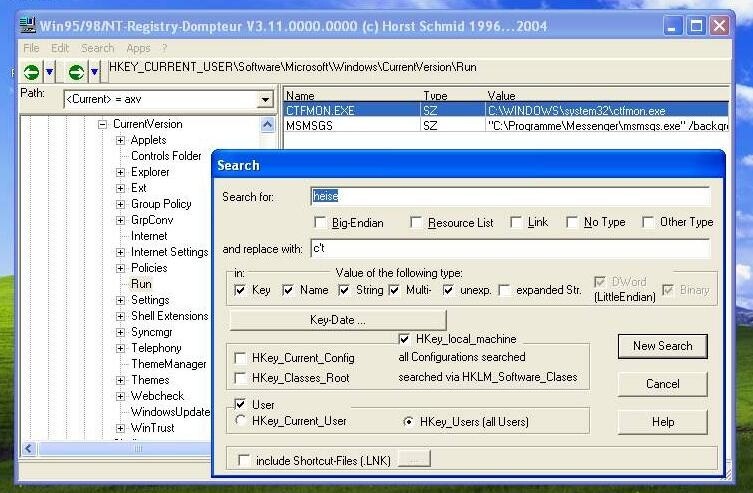The height and width of the screenshot is (493, 753).
Task: Uncheck the String value type checkbox
Action: (344, 290)
